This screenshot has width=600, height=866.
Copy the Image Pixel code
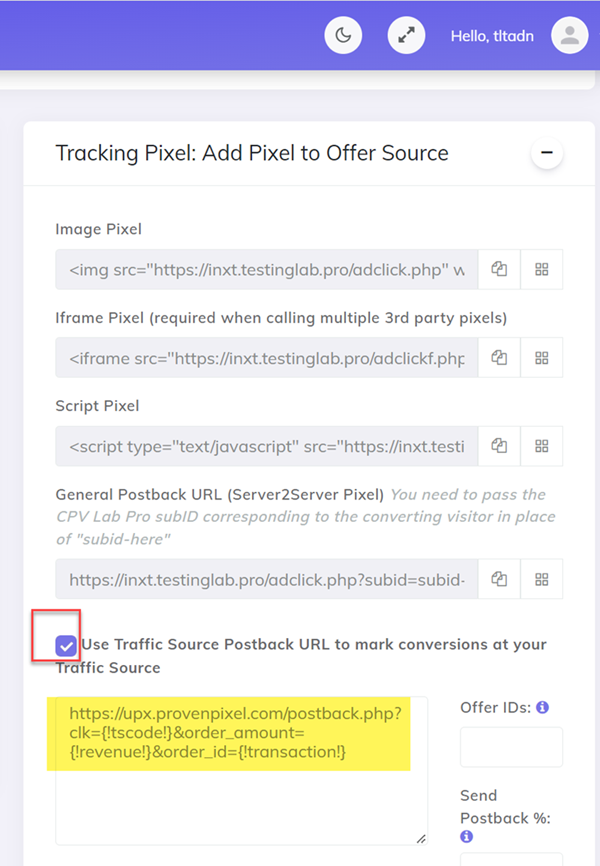(x=499, y=269)
